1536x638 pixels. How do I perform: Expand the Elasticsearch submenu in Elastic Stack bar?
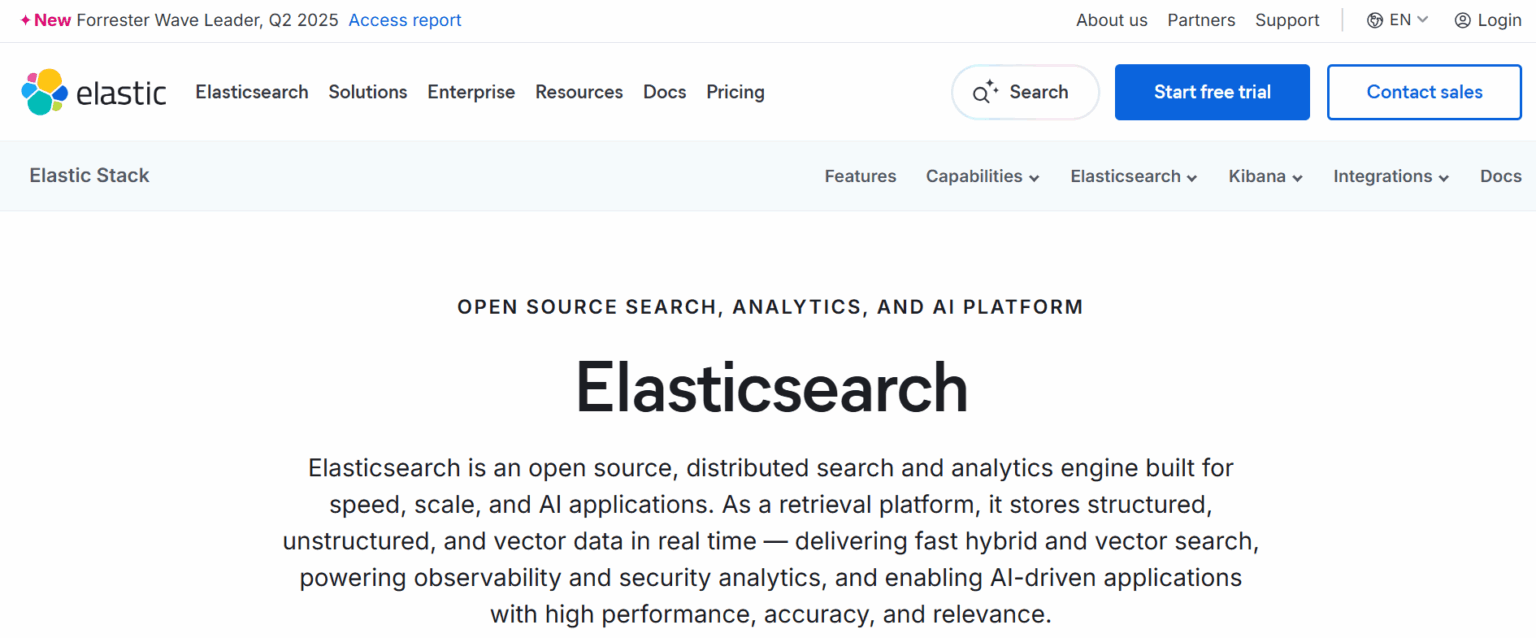[1134, 176]
